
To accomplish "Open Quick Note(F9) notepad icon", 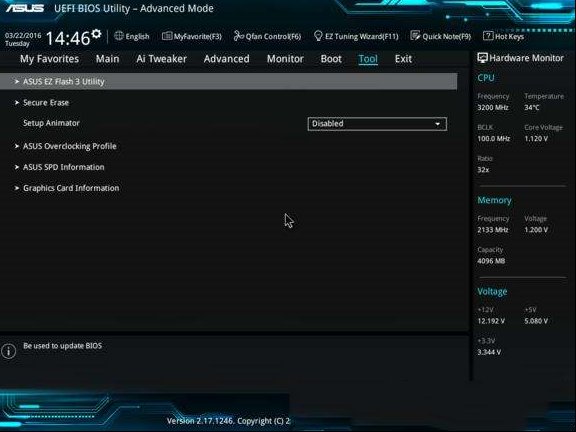I will (x=415, y=36).
